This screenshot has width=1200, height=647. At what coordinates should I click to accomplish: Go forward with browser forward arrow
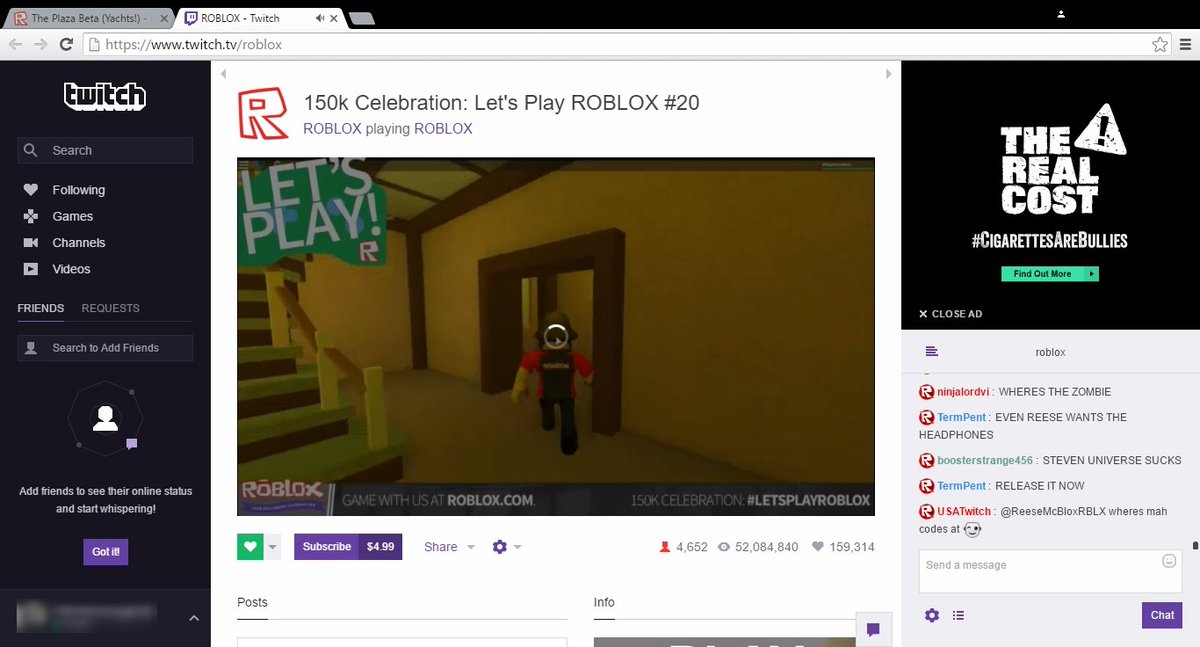[41, 44]
